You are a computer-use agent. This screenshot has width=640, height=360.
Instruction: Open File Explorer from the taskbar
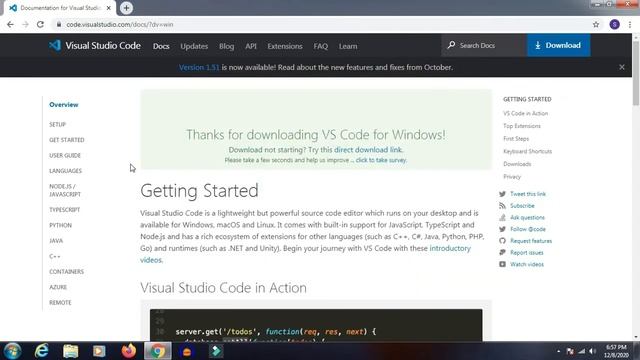coord(70,351)
